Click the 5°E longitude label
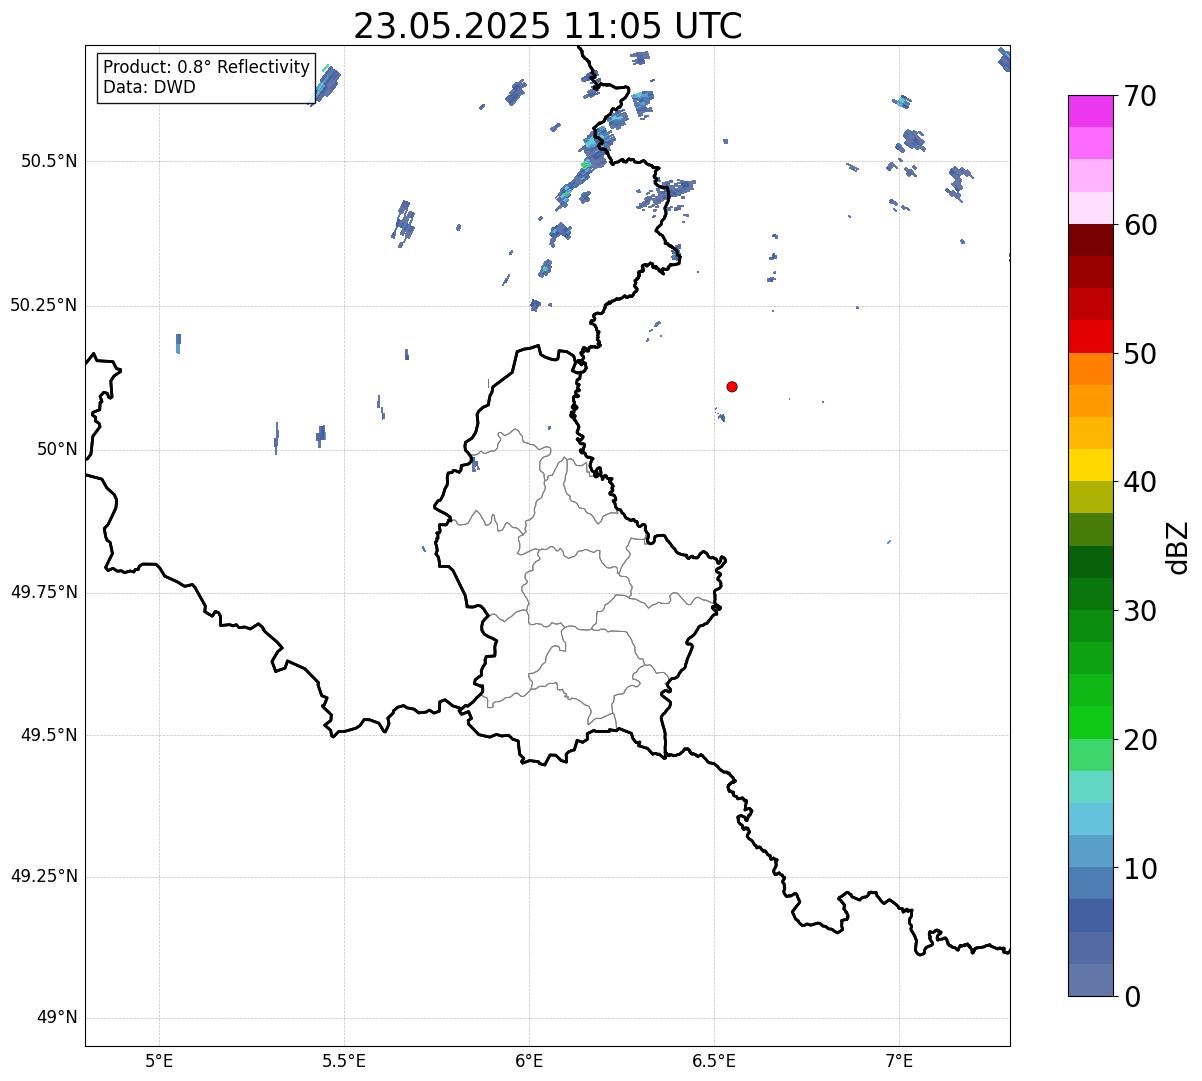The image size is (1202, 1081). [x=159, y=1060]
